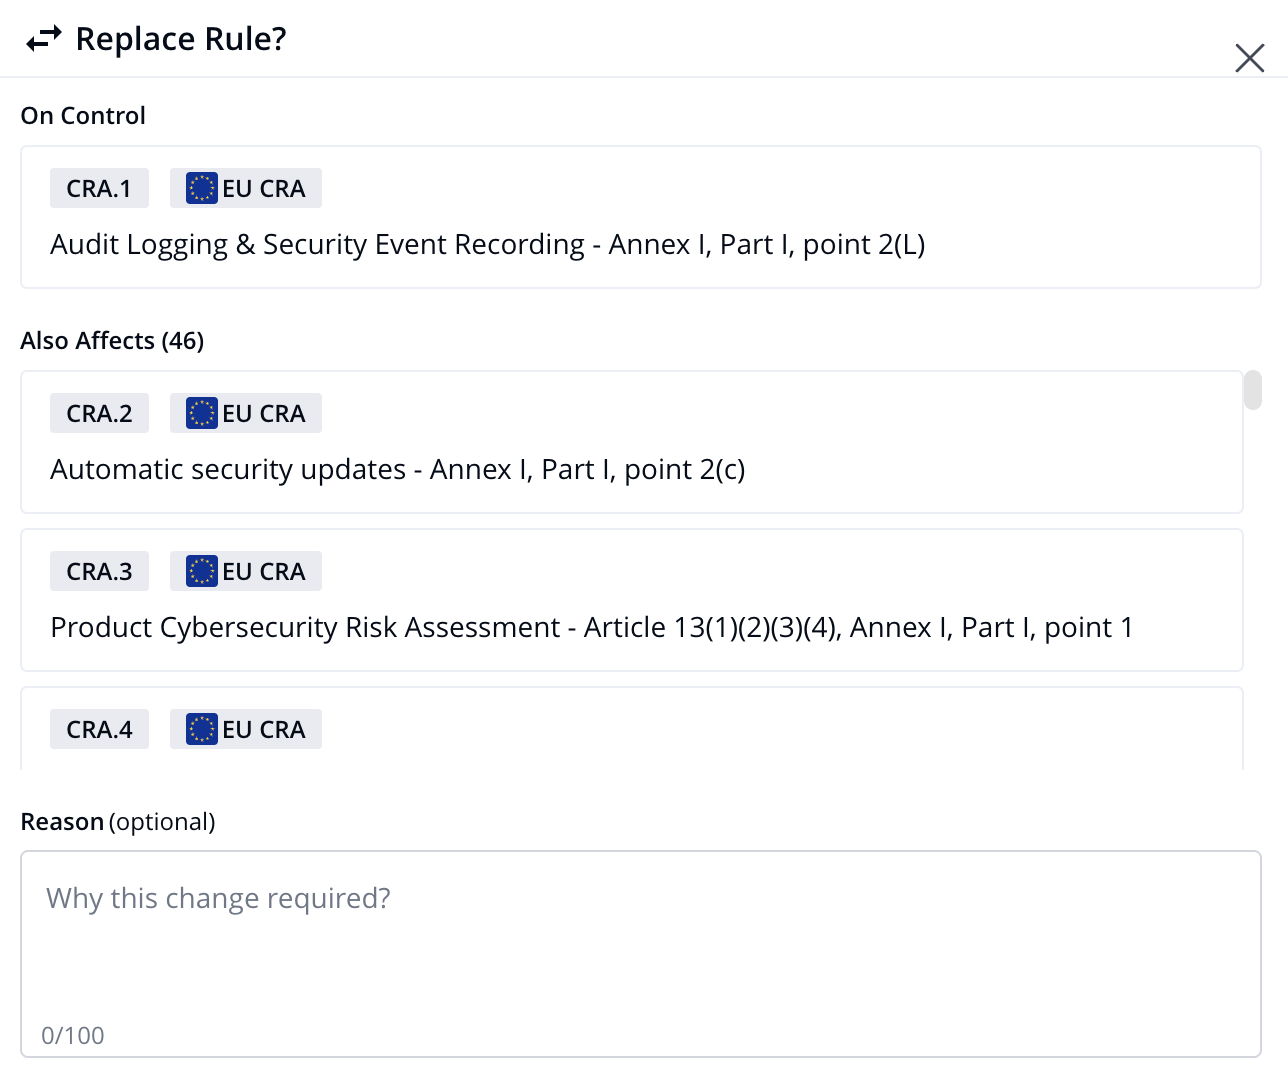
Task: Click the 0/100 character counter
Action: click(x=73, y=1035)
